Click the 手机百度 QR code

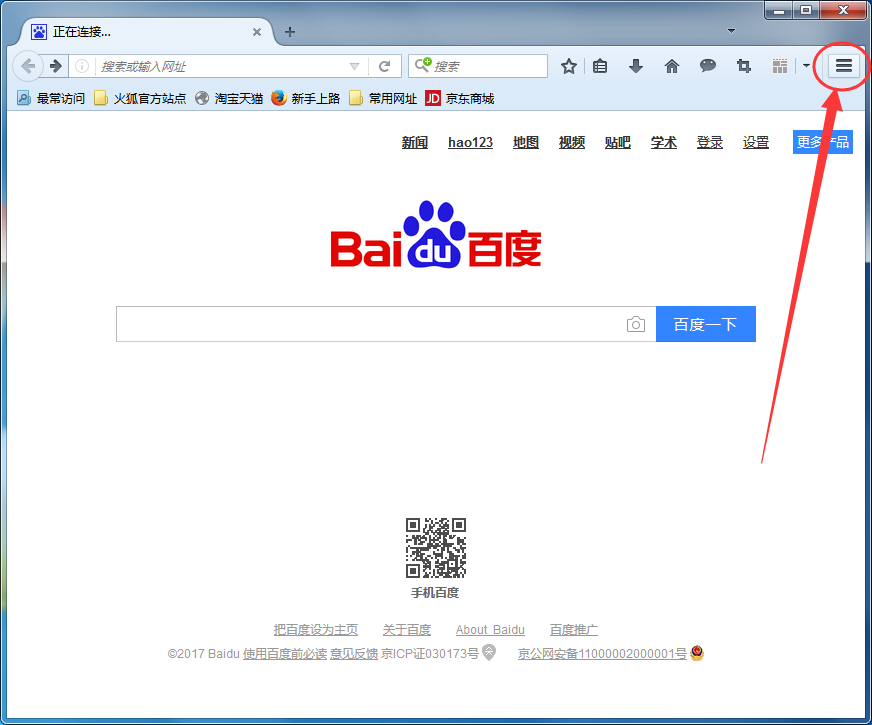tap(436, 548)
